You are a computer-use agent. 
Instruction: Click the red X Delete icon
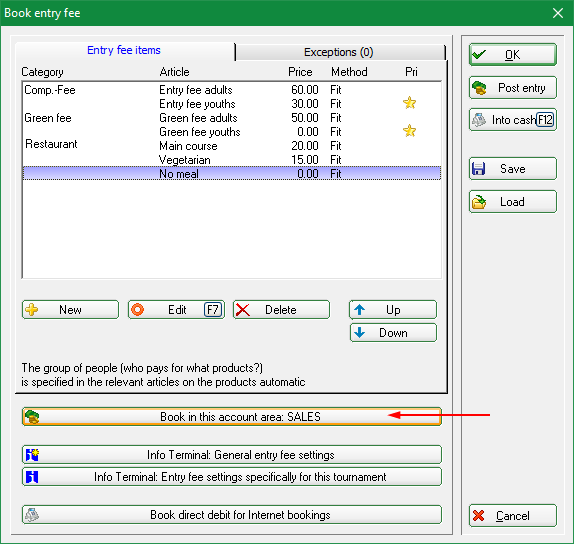point(243,310)
